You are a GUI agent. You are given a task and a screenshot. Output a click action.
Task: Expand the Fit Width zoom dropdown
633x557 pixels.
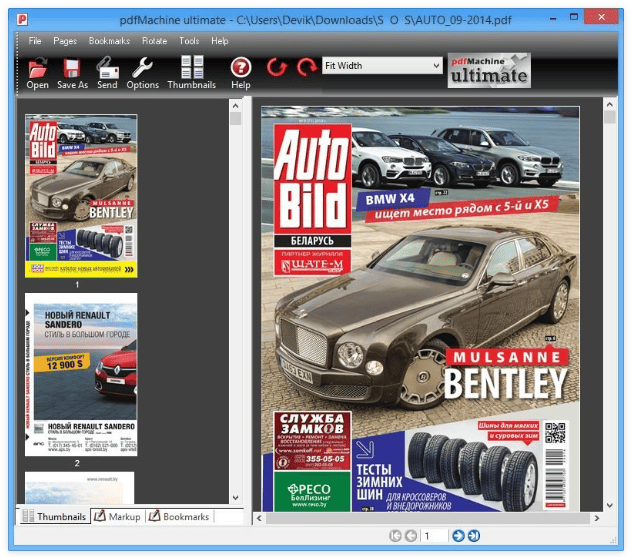436,65
